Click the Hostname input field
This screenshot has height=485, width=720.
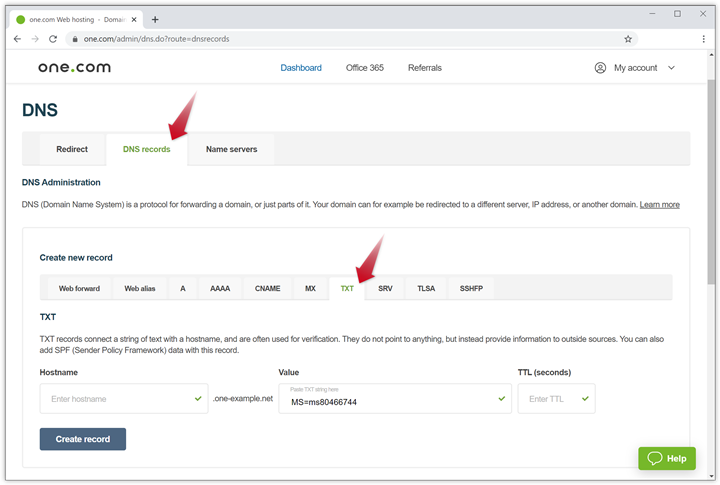click(115, 399)
